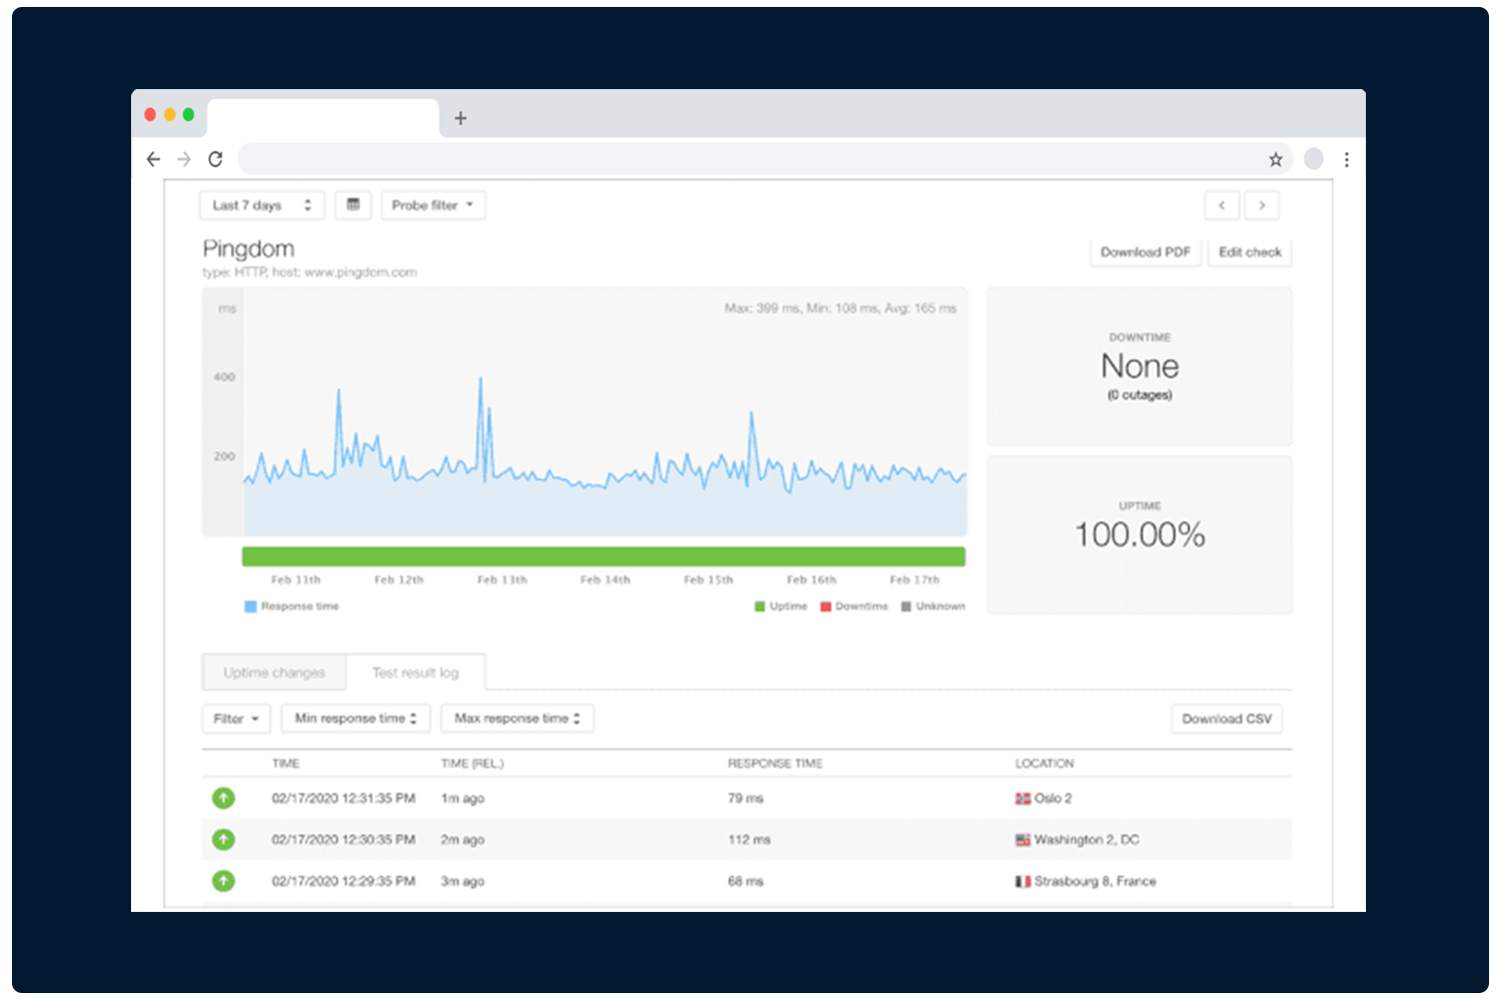The image size is (1500, 1000).
Task: Click the Download CSV button
Action: point(1226,718)
